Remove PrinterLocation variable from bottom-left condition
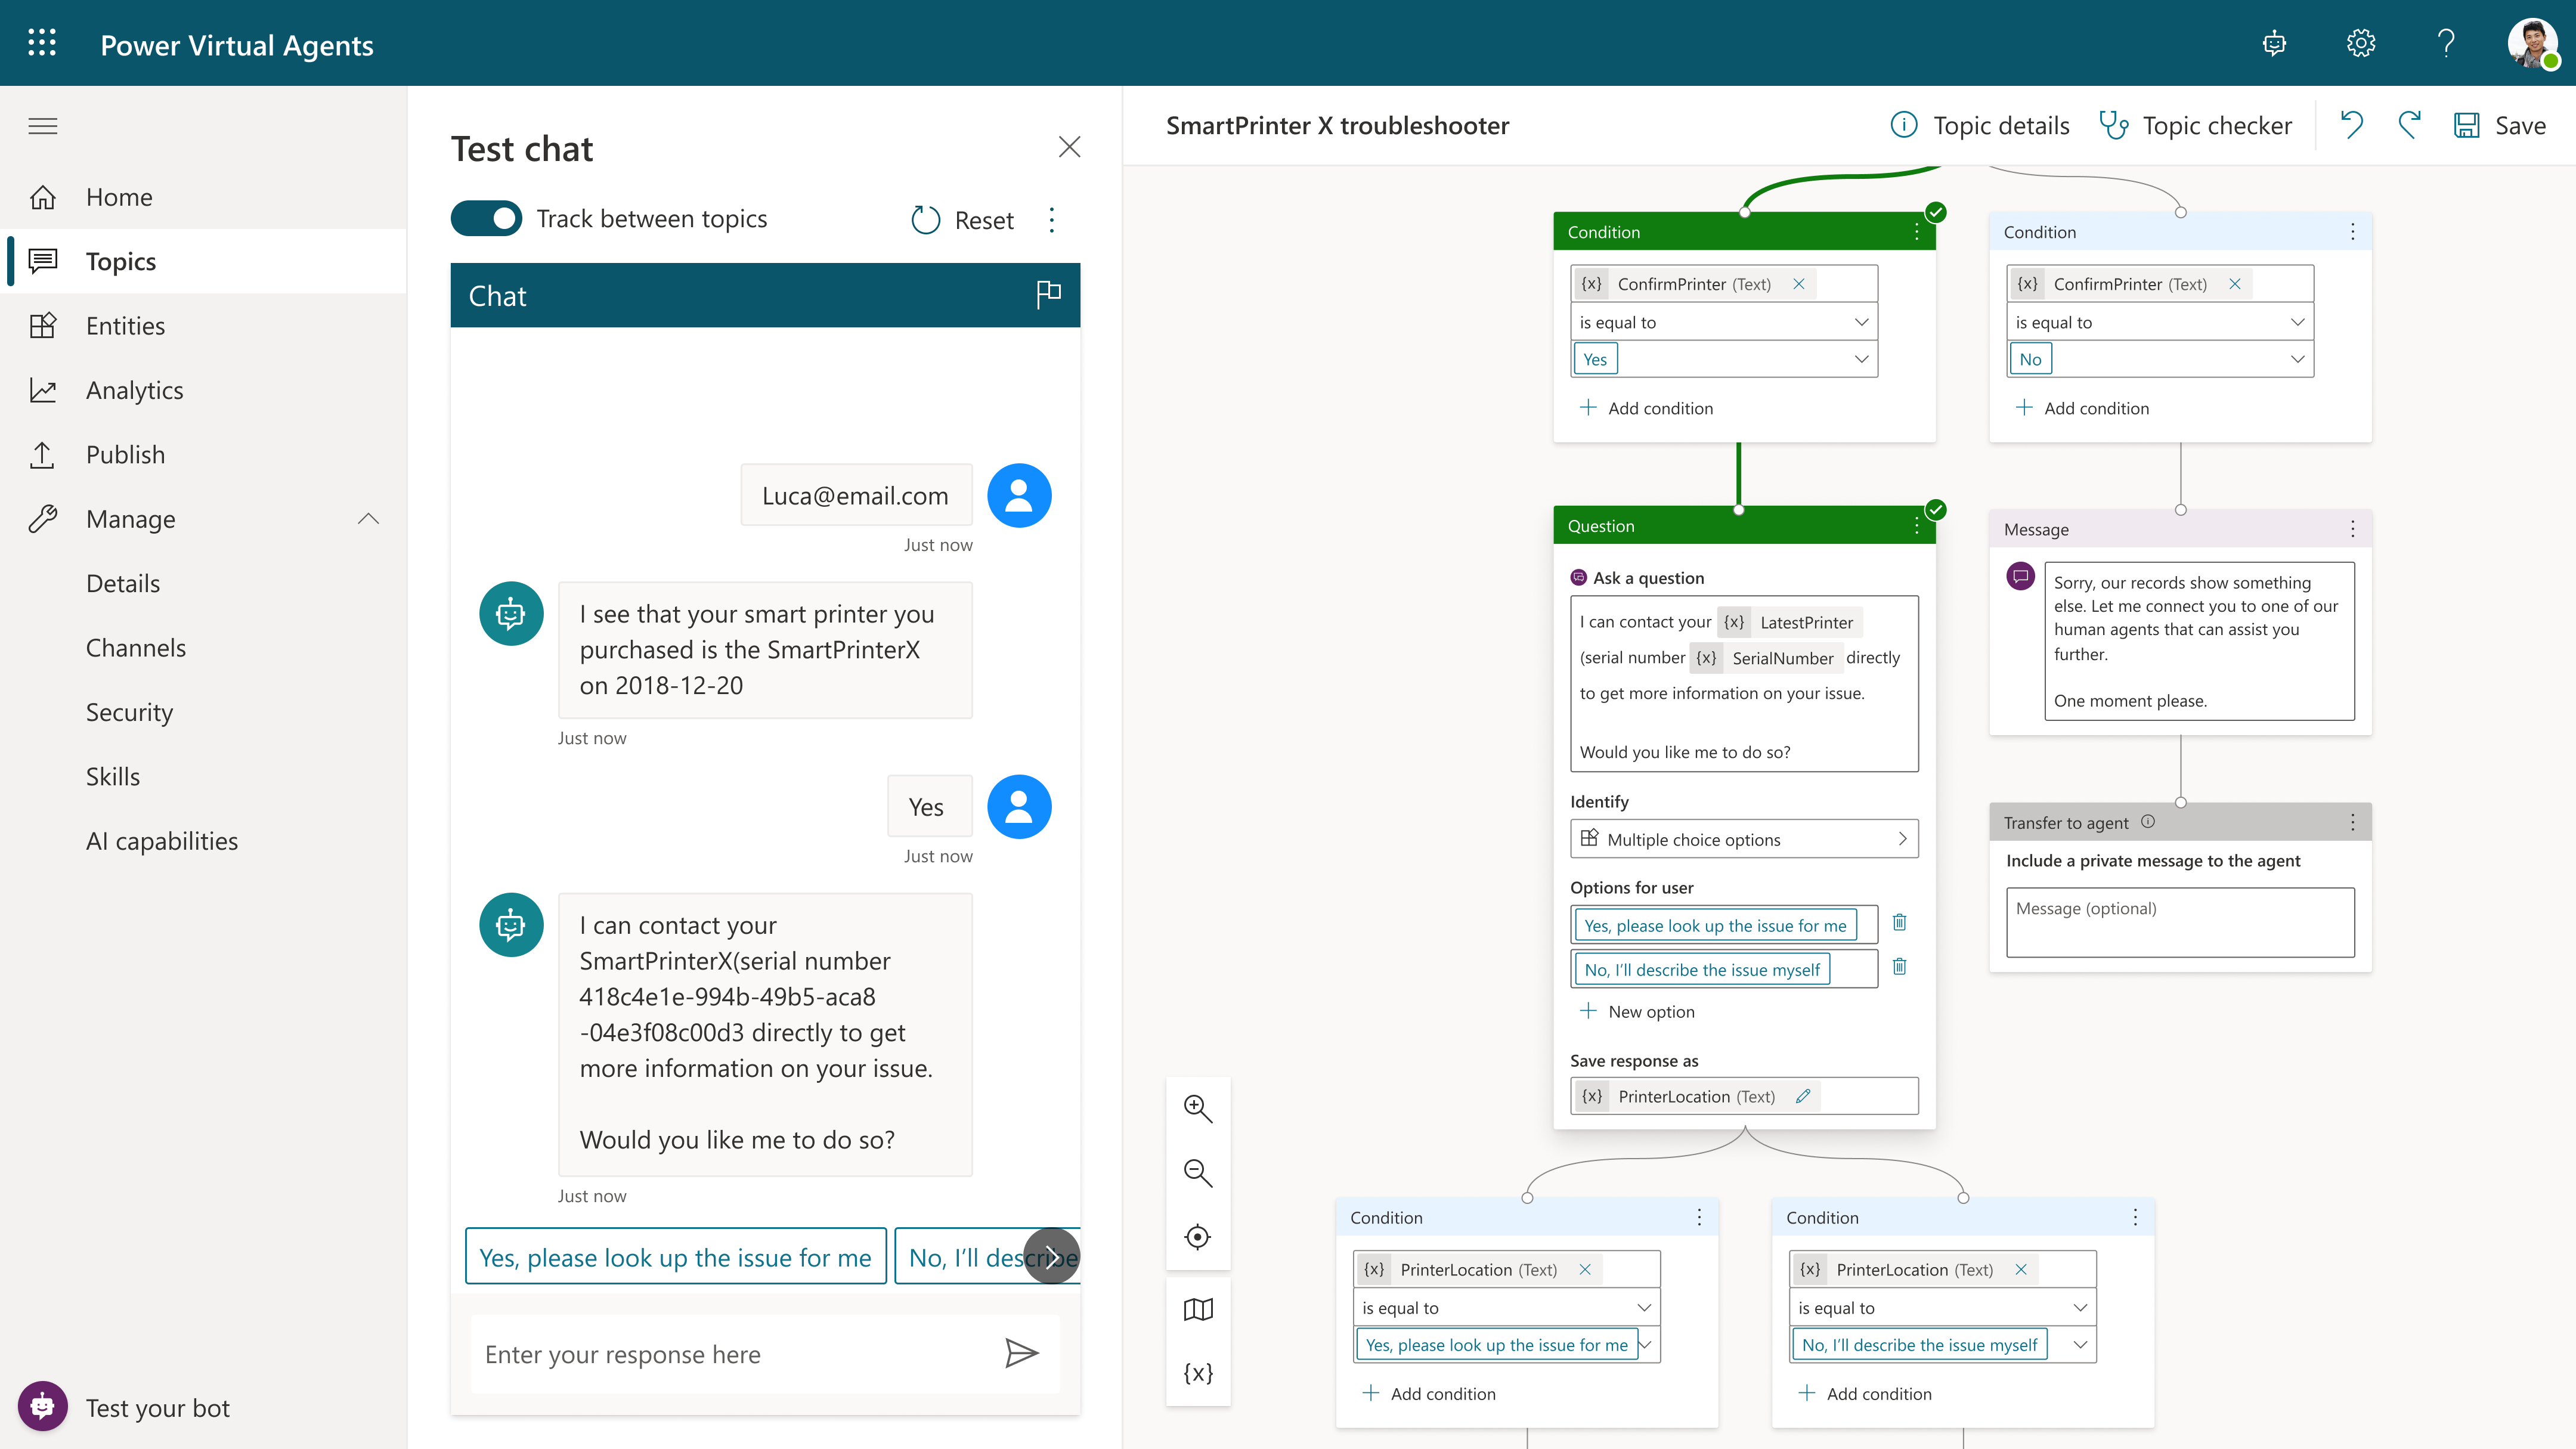This screenshot has width=2576, height=1449. tap(1585, 1269)
